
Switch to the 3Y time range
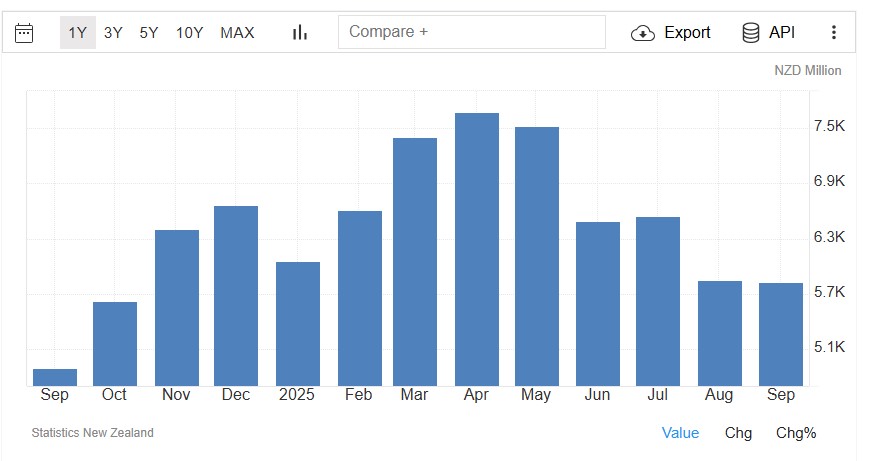tap(113, 33)
